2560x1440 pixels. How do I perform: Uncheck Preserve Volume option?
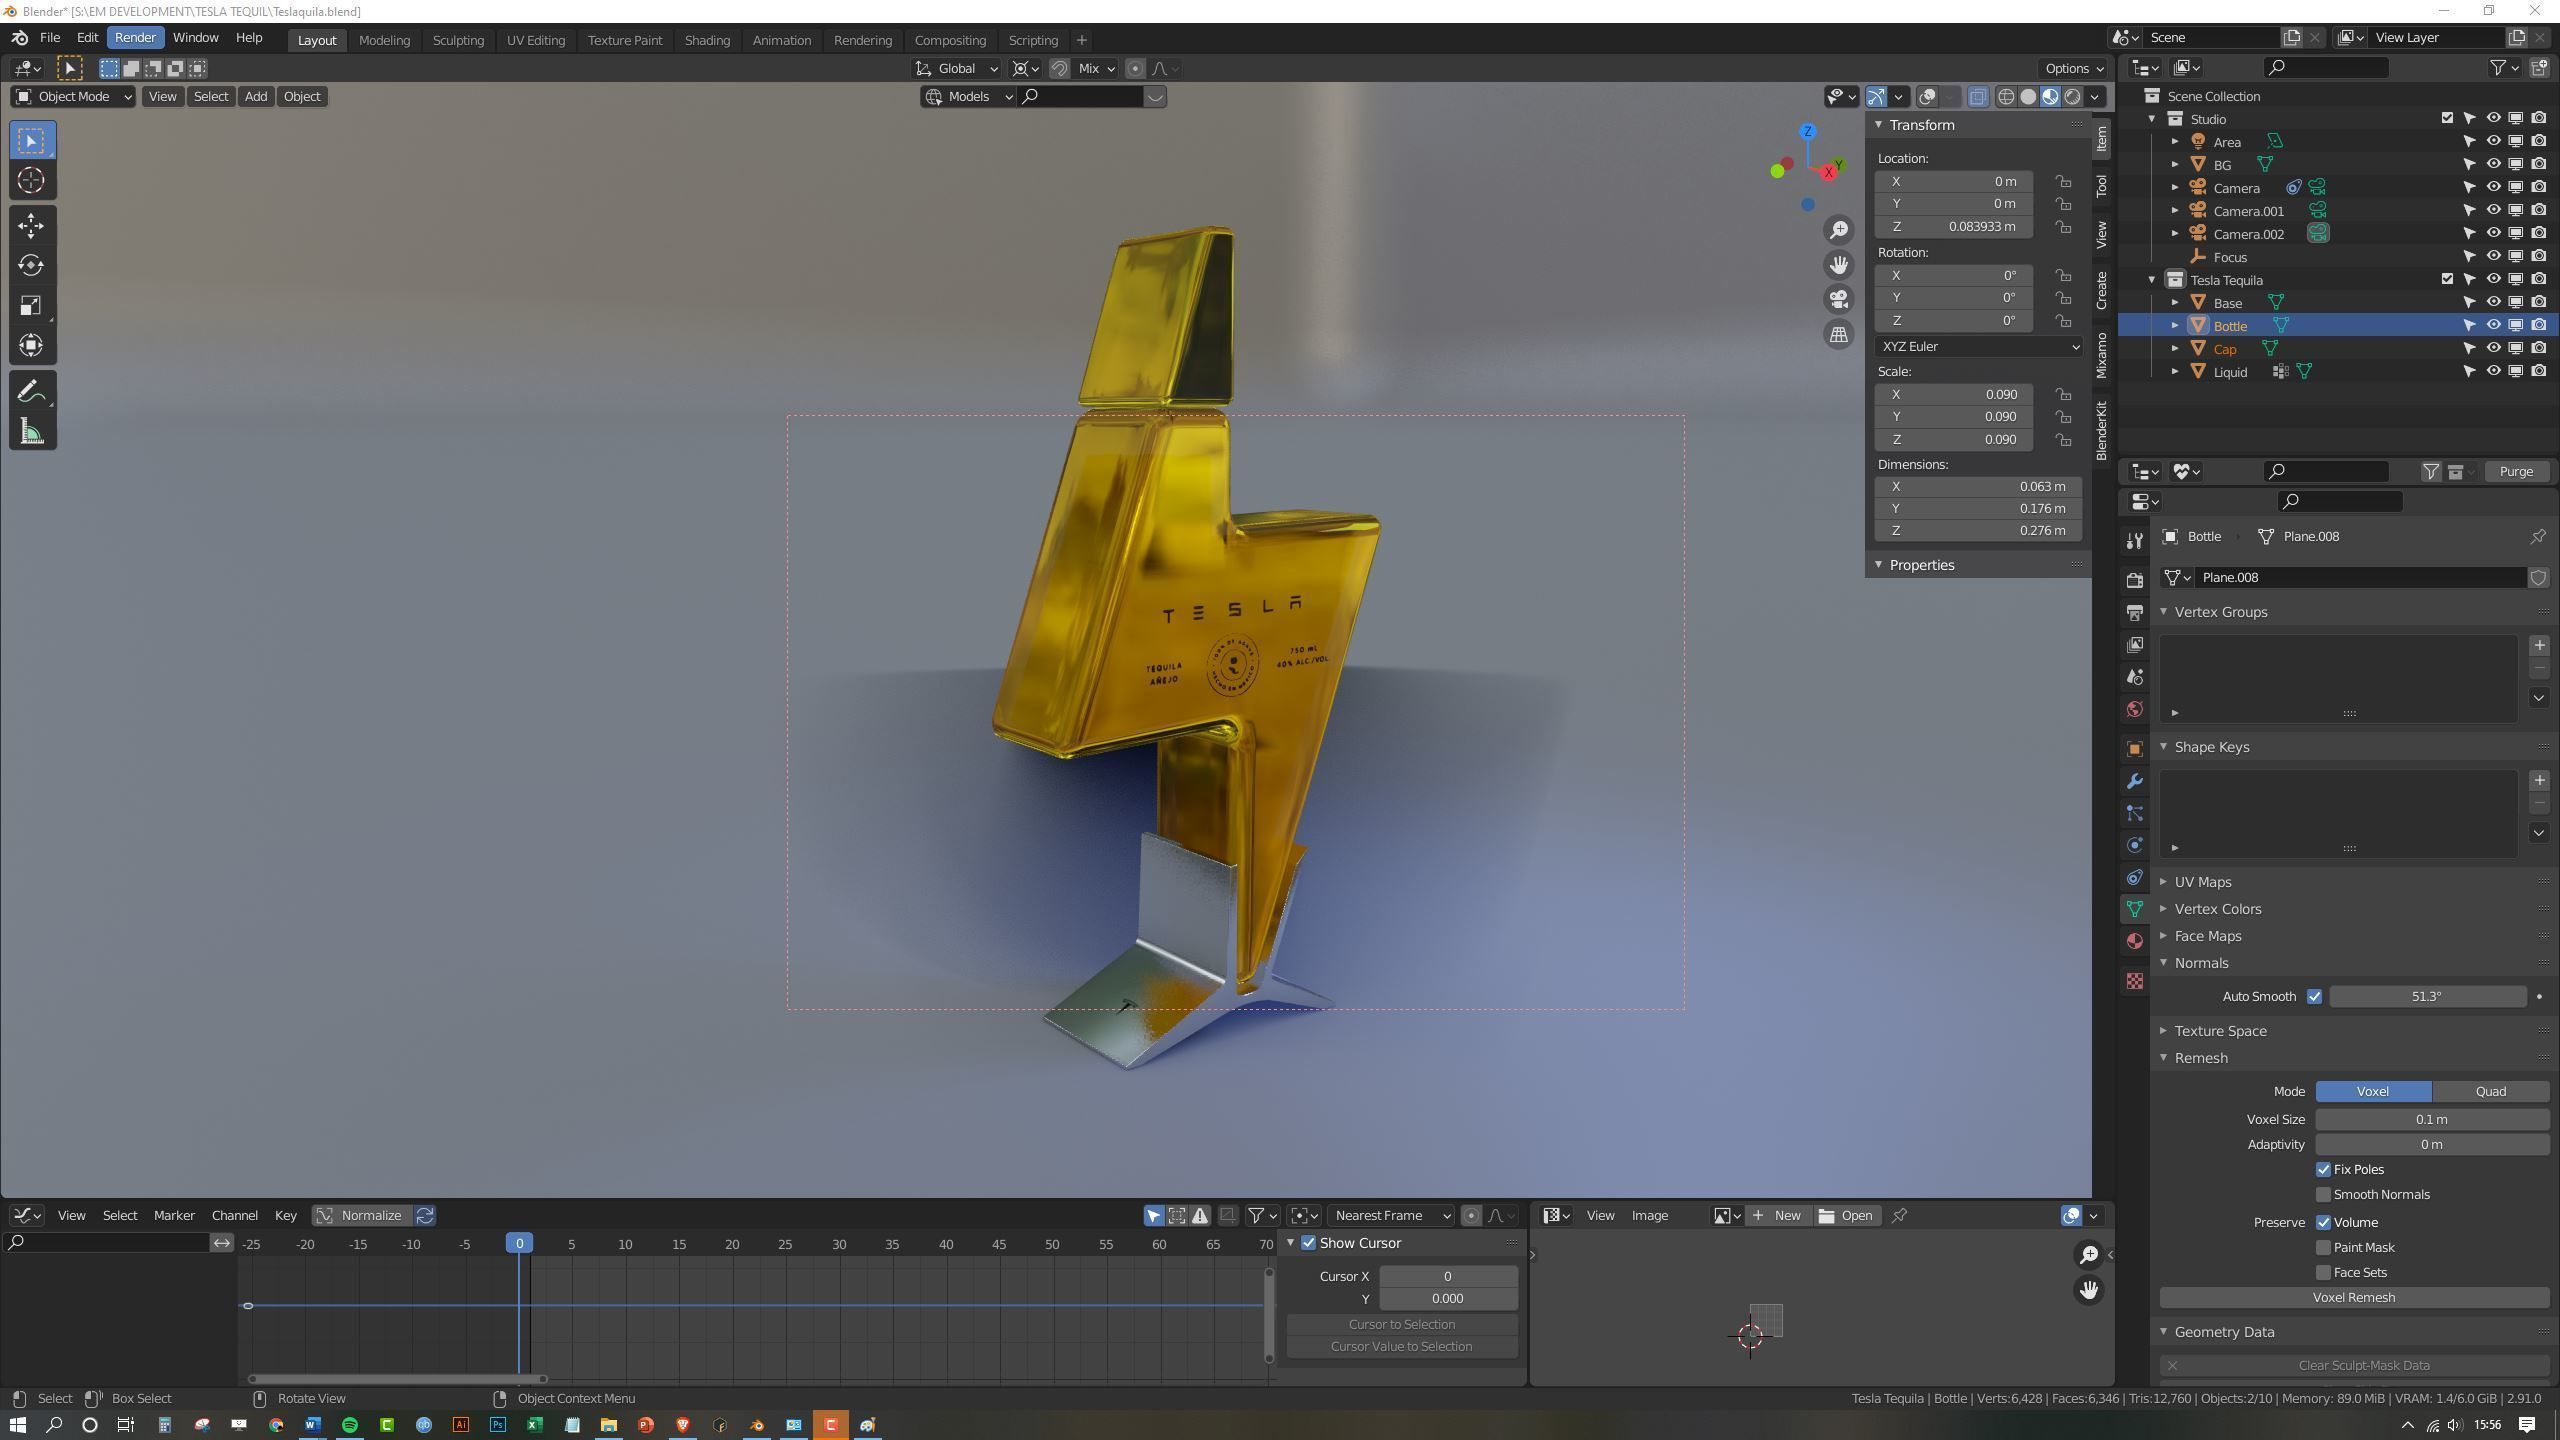point(2324,1223)
